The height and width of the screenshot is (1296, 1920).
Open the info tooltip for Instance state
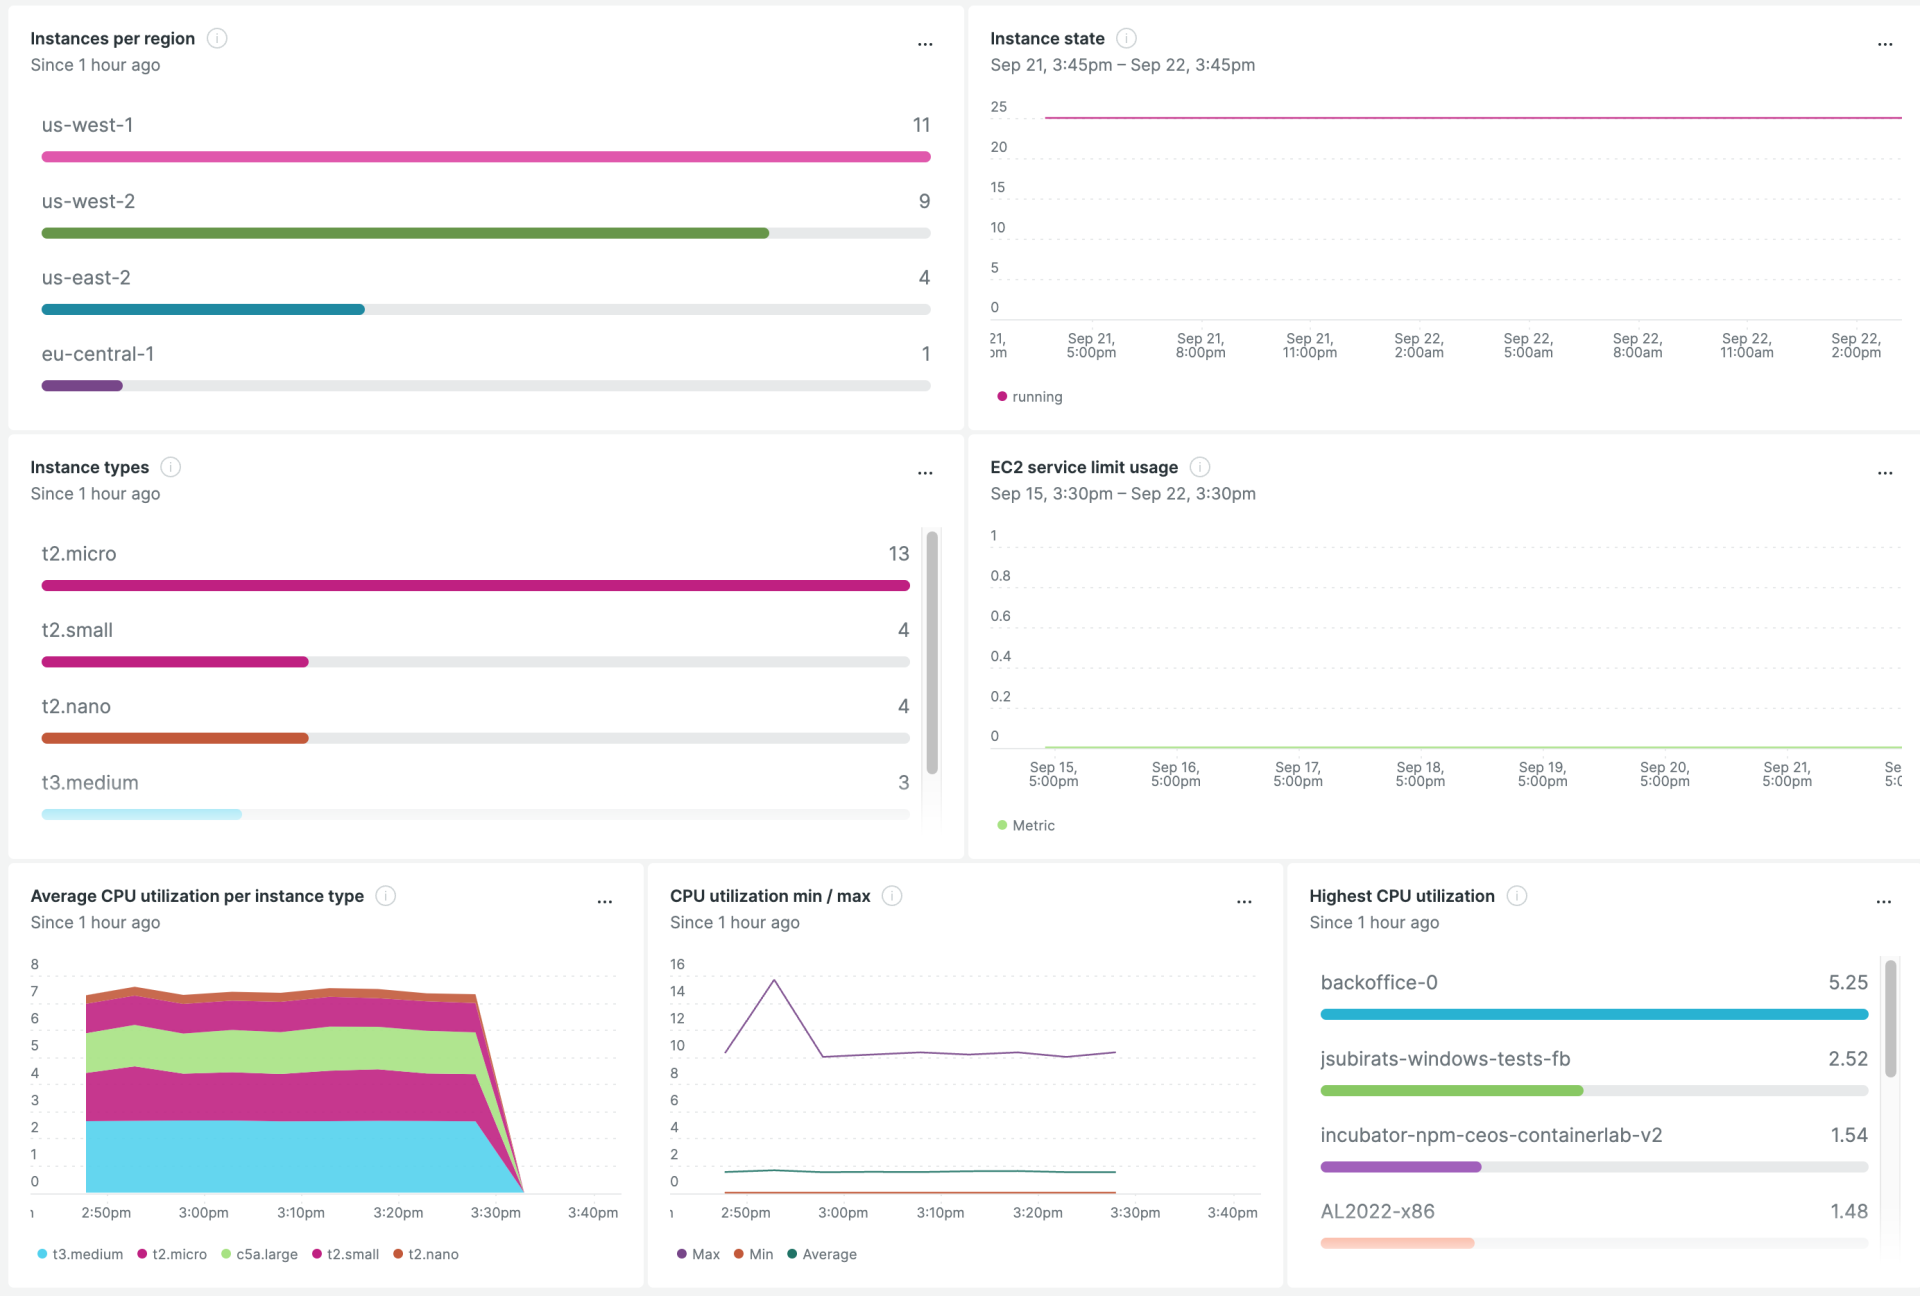(x=1125, y=38)
